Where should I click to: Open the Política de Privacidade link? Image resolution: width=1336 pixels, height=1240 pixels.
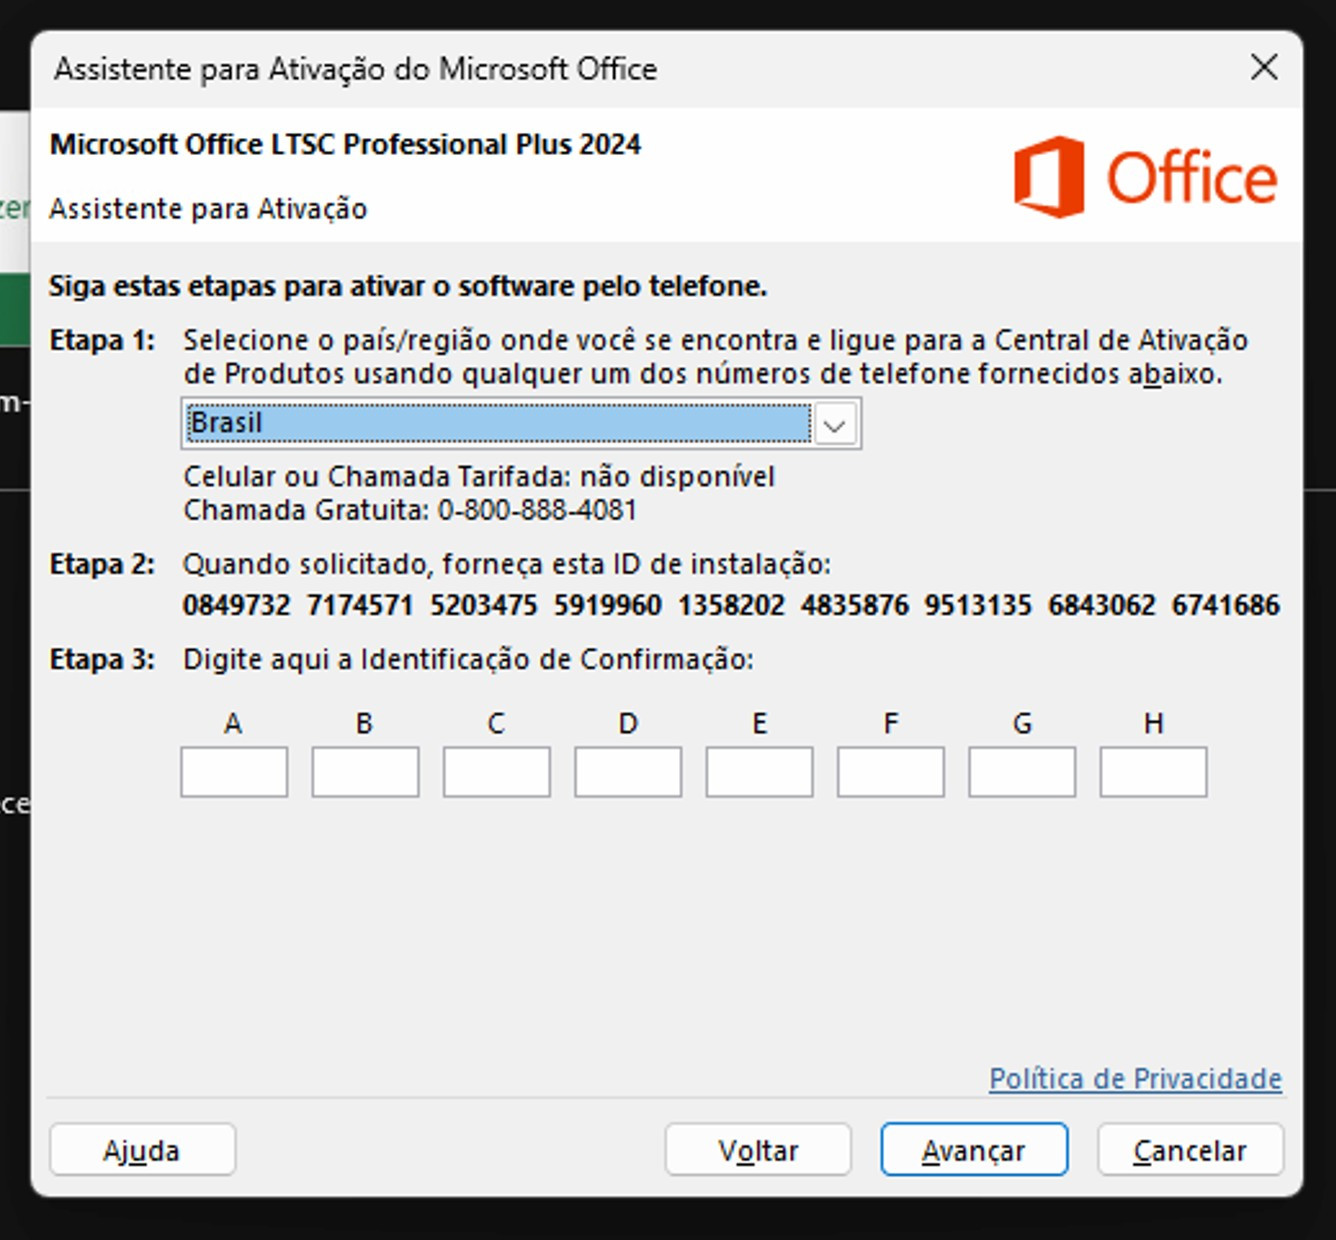point(1135,1078)
